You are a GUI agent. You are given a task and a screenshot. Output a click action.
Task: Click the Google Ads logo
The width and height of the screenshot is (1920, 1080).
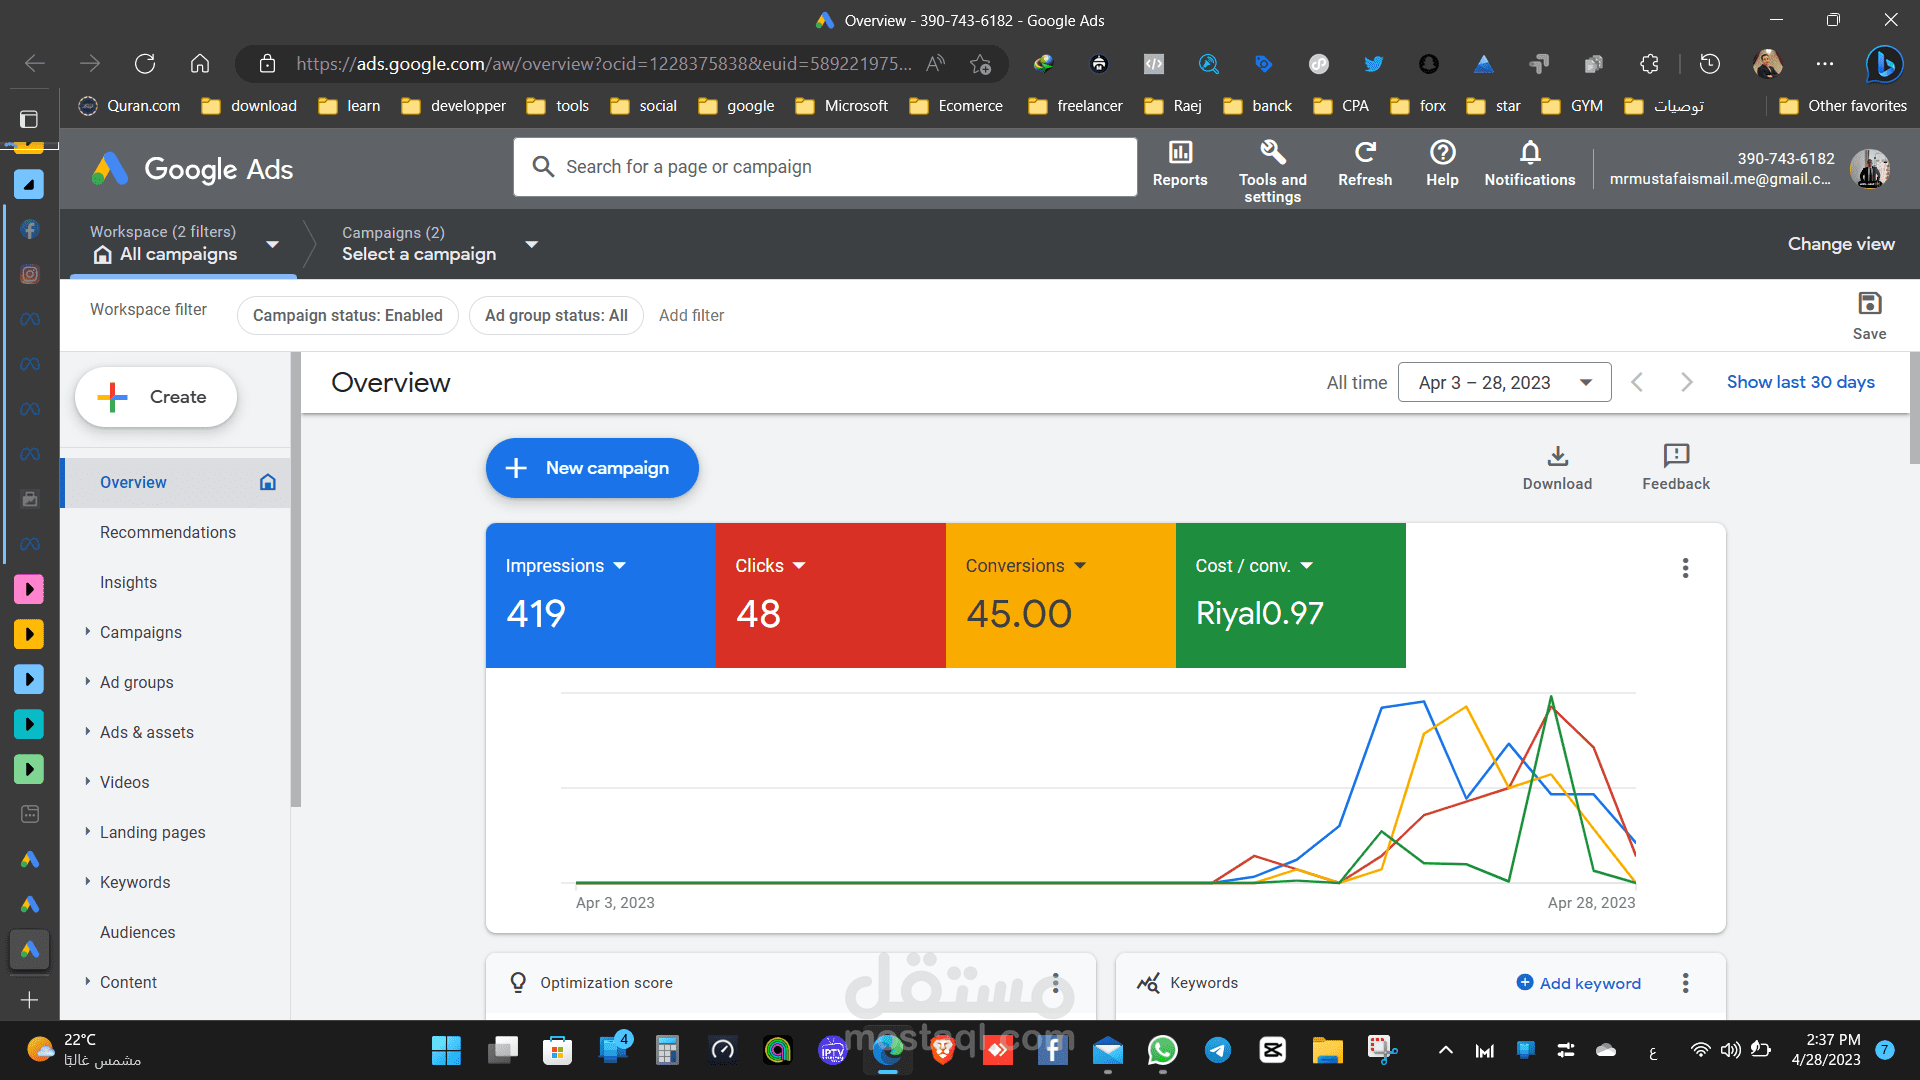tap(193, 169)
